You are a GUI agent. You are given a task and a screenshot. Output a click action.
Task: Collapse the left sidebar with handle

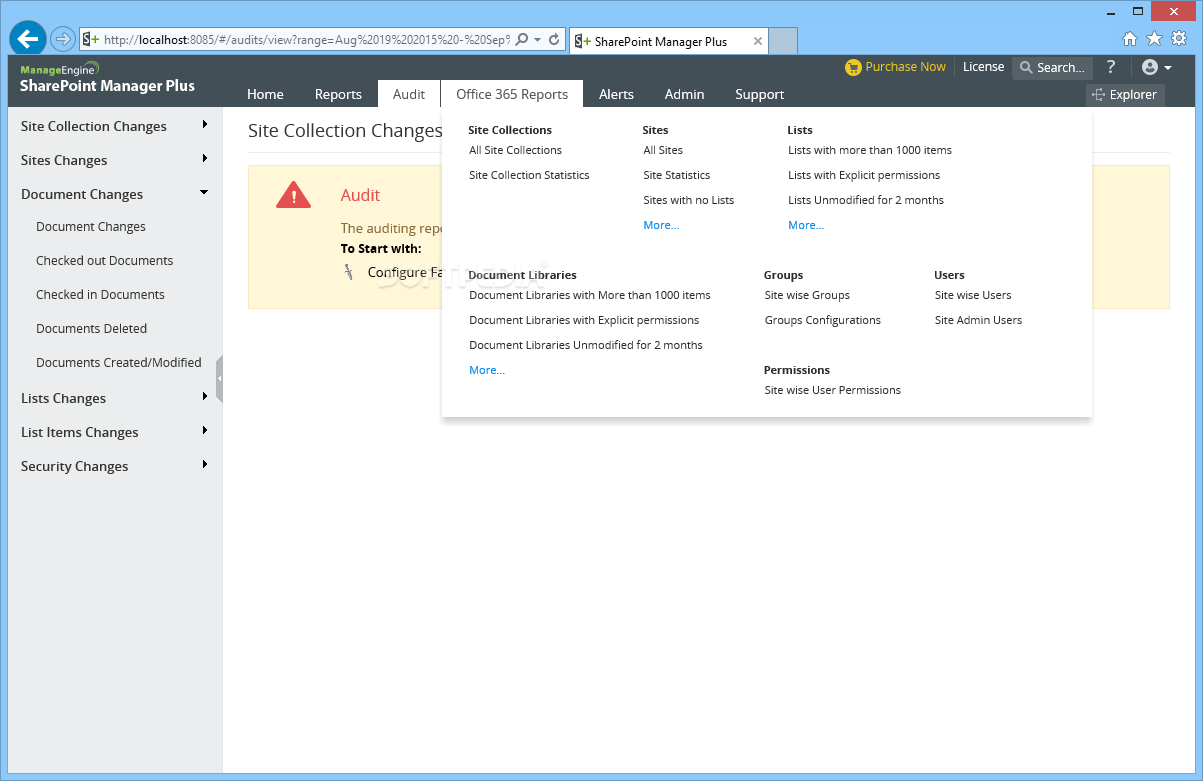click(219, 379)
